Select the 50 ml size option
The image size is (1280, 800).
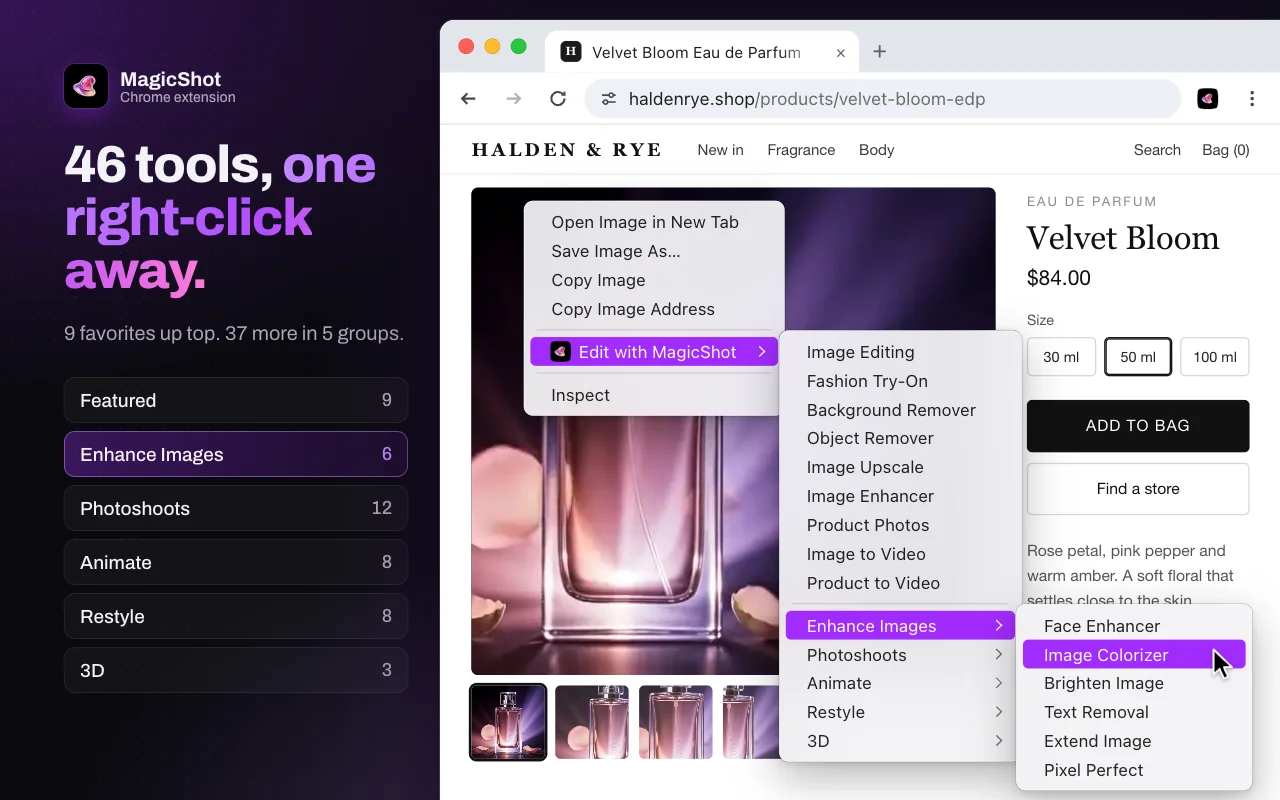coord(1138,357)
